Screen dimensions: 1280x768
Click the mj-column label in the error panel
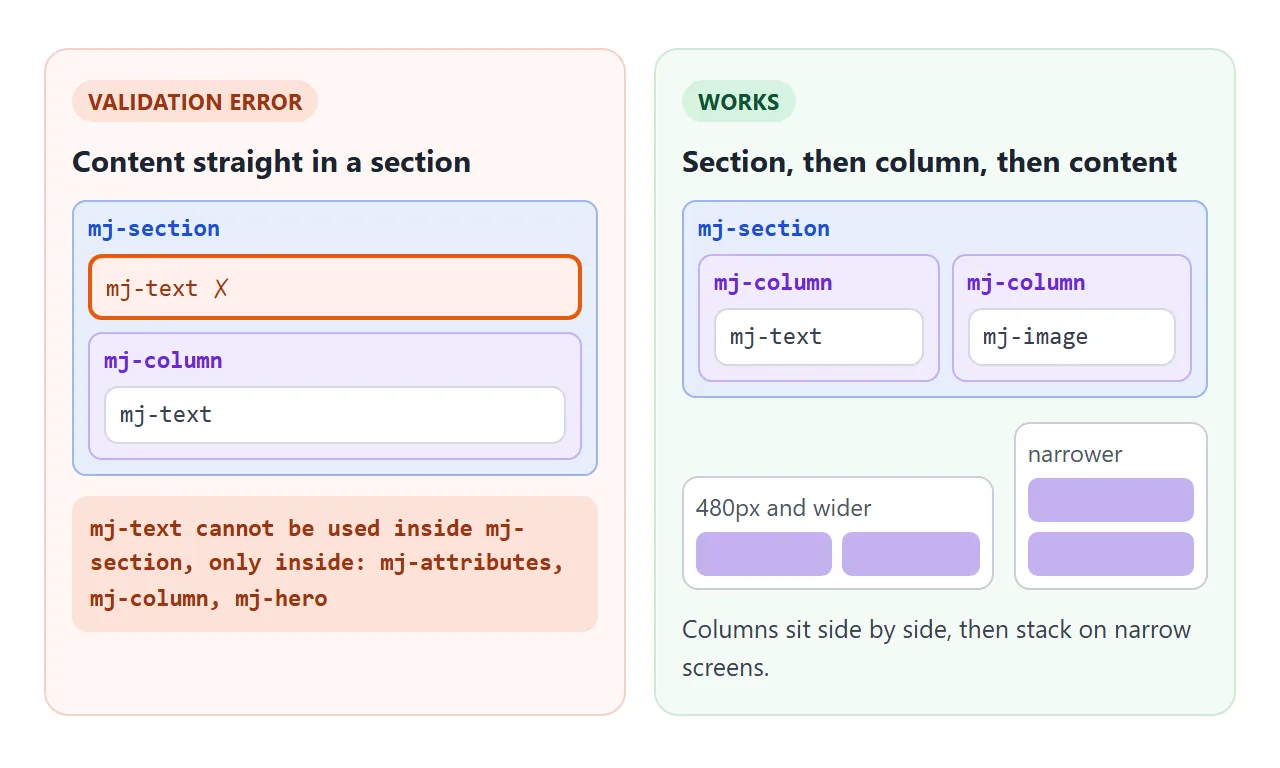tap(163, 361)
